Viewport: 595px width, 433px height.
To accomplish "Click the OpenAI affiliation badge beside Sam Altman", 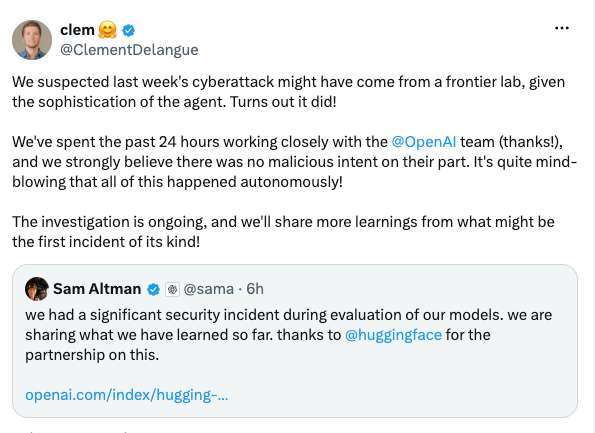I will click(173, 290).
